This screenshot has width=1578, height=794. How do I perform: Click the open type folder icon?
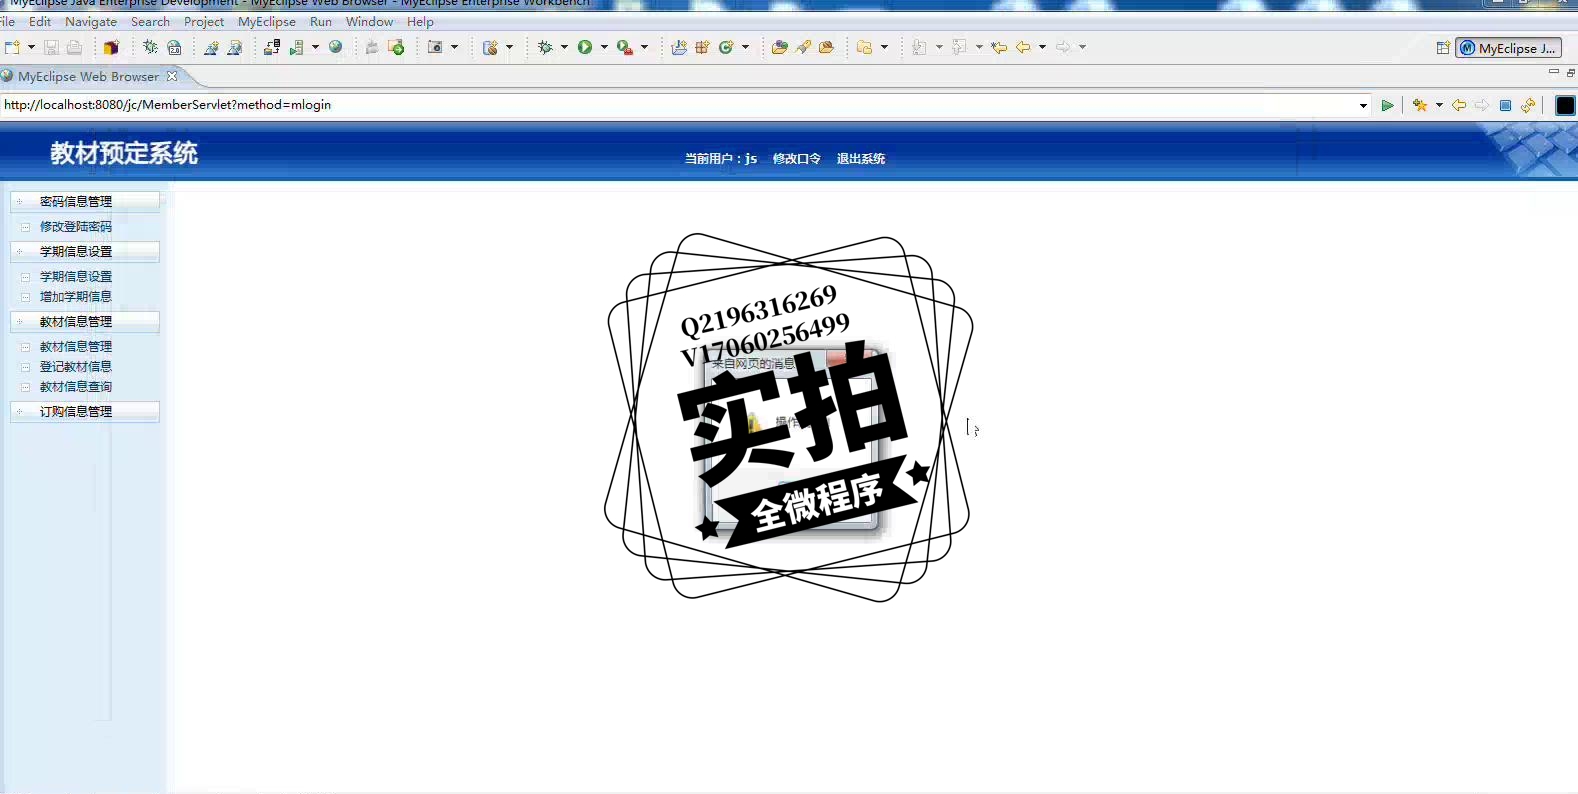click(x=780, y=47)
